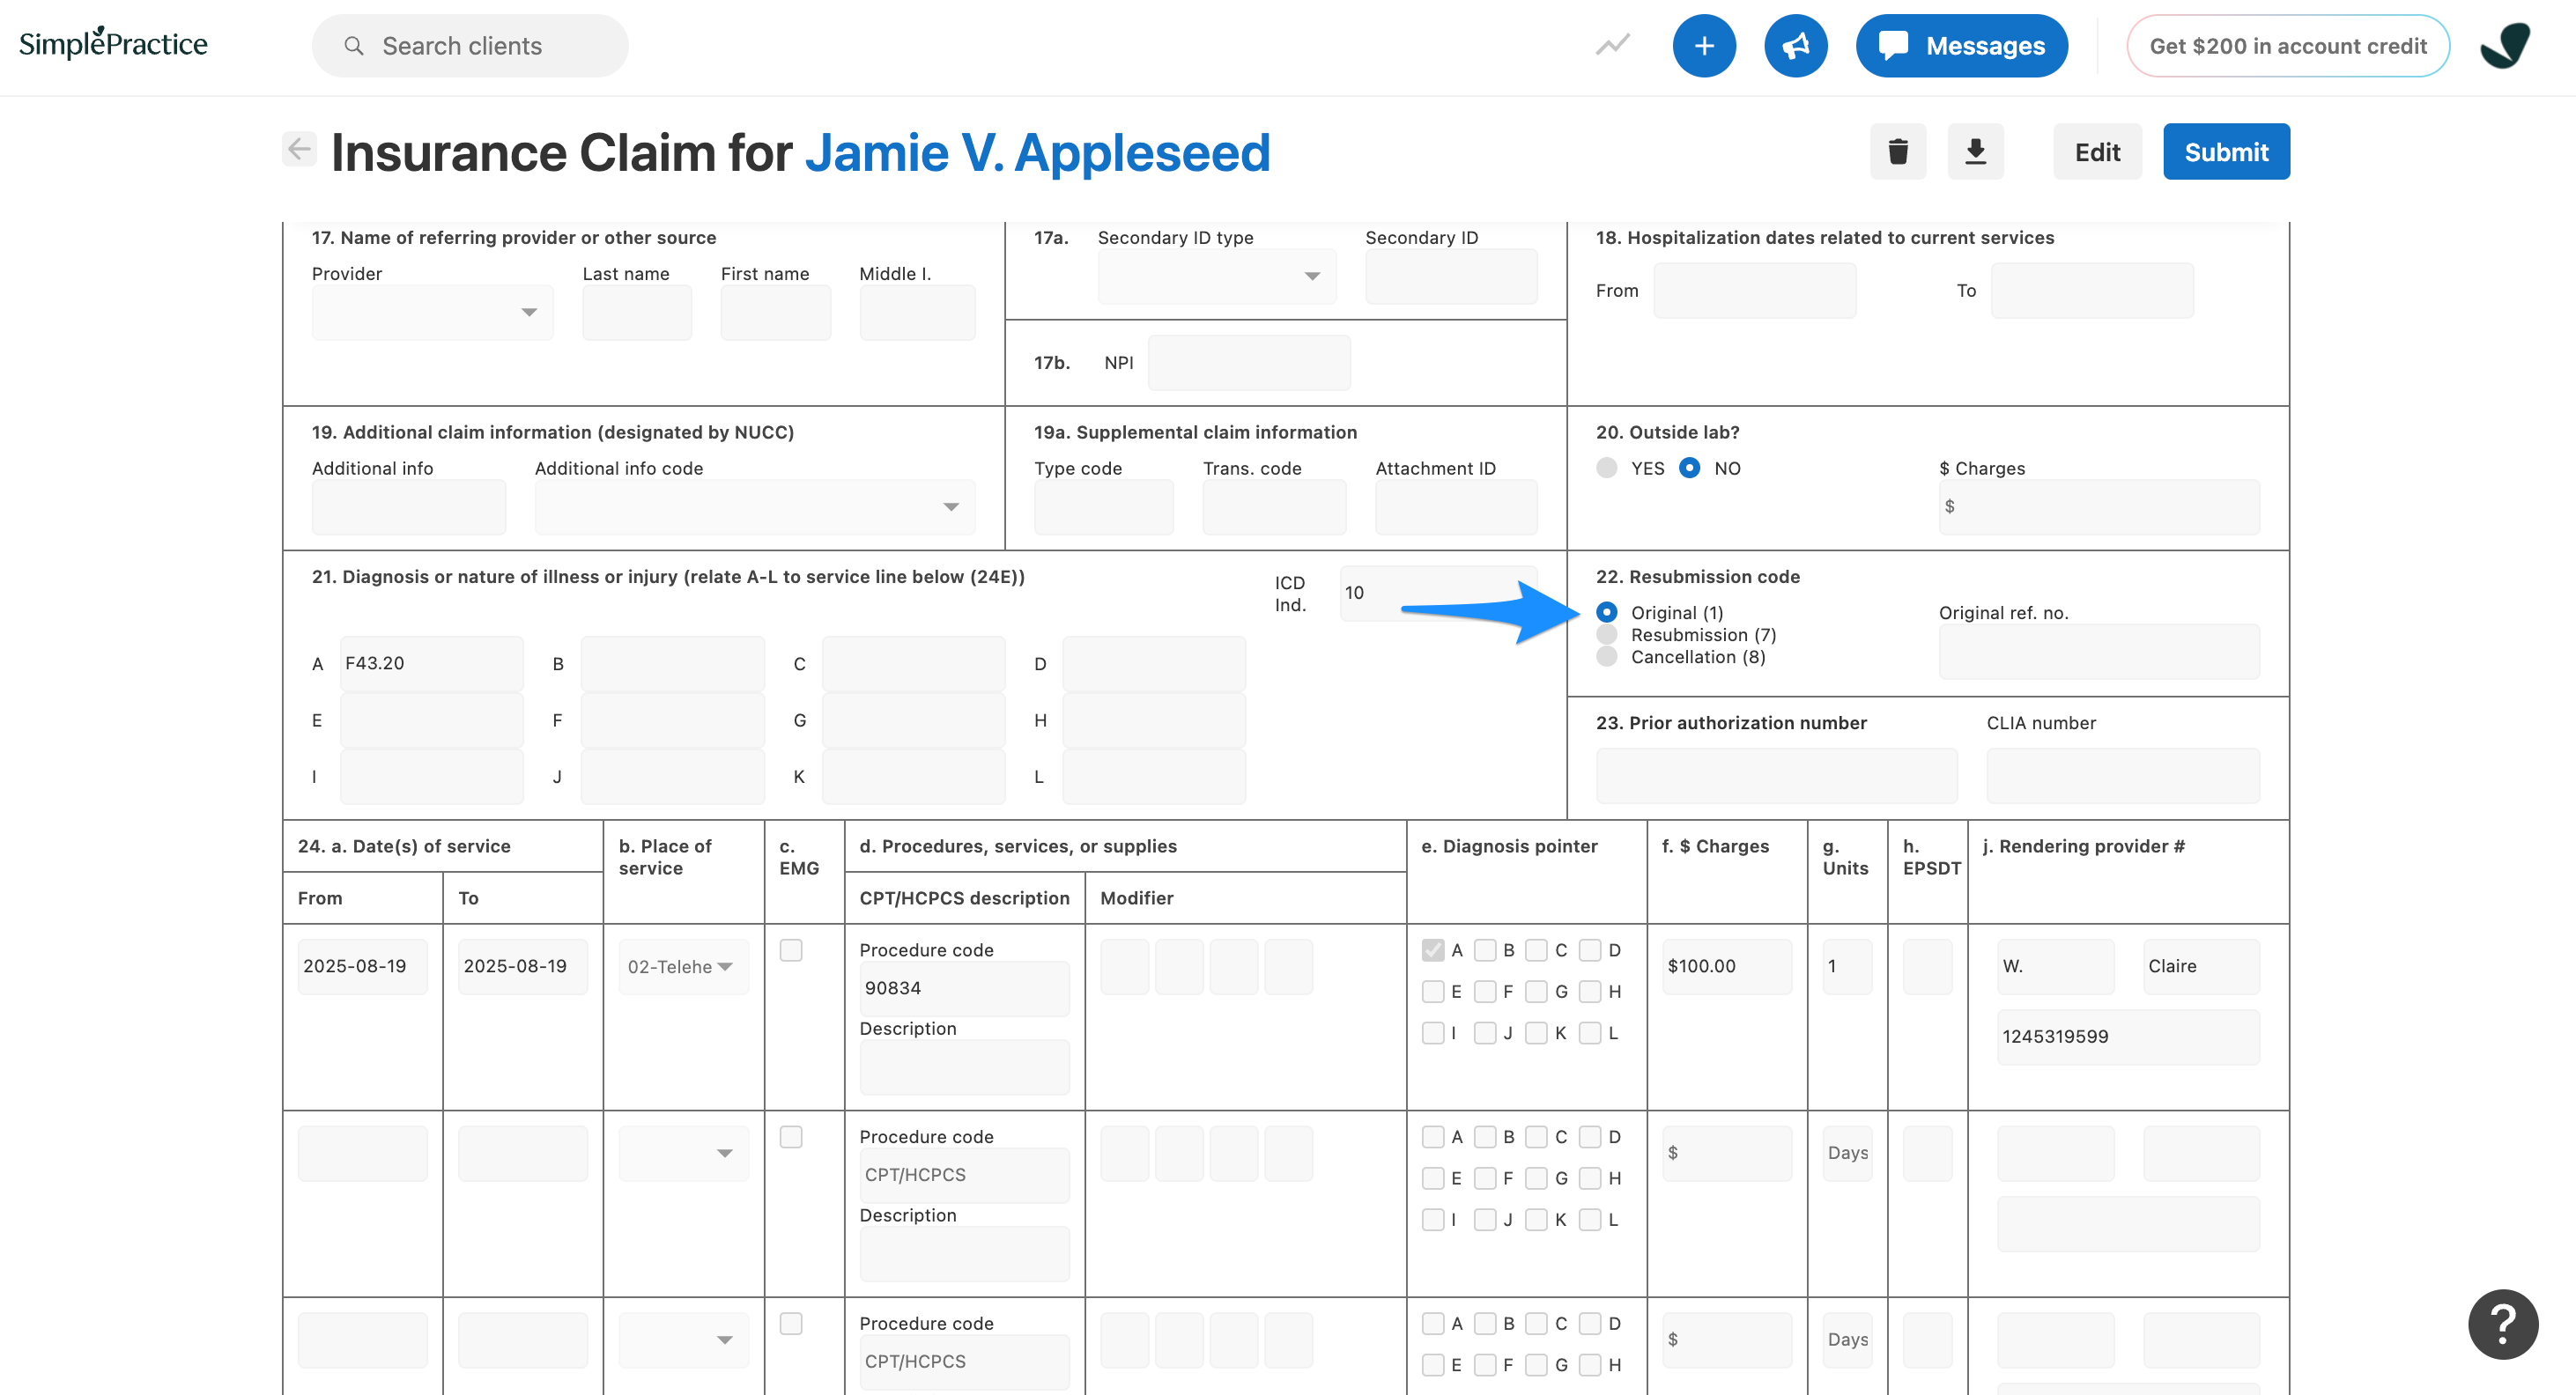Click the SimplePractice logo
The width and height of the screenshot is (2576, 1395).
(x=113, y=43)
